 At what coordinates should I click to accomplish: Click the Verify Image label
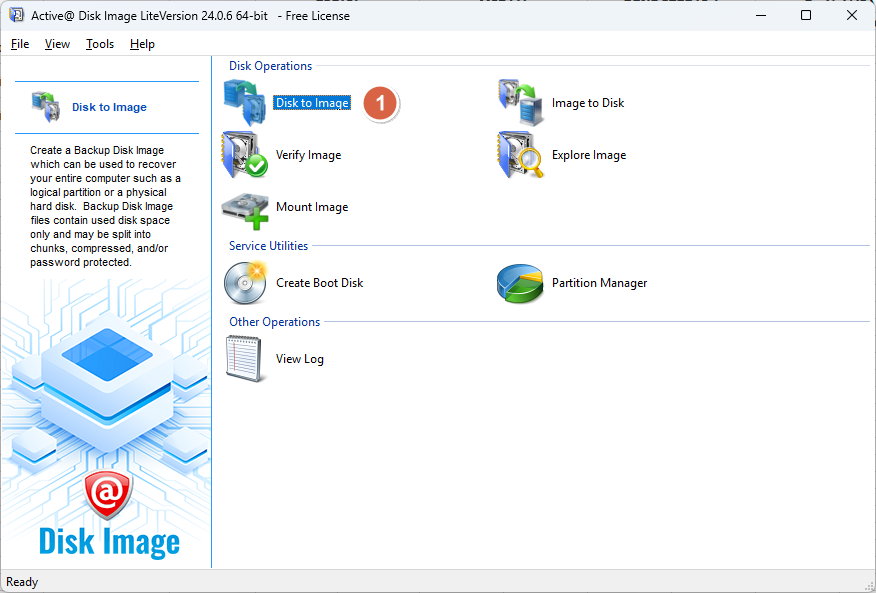tap(308, 155)
